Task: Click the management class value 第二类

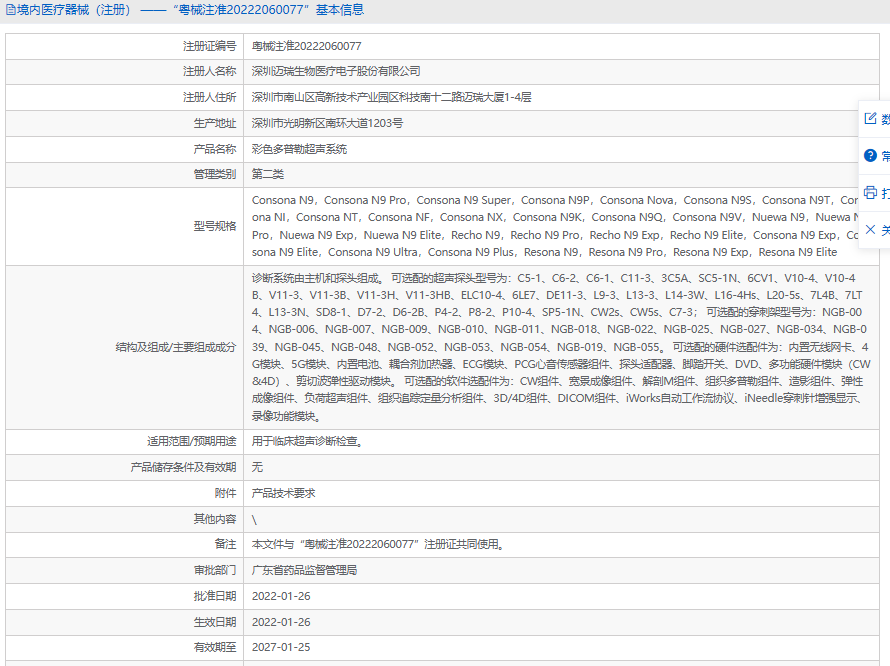Action: click(267, 174)
